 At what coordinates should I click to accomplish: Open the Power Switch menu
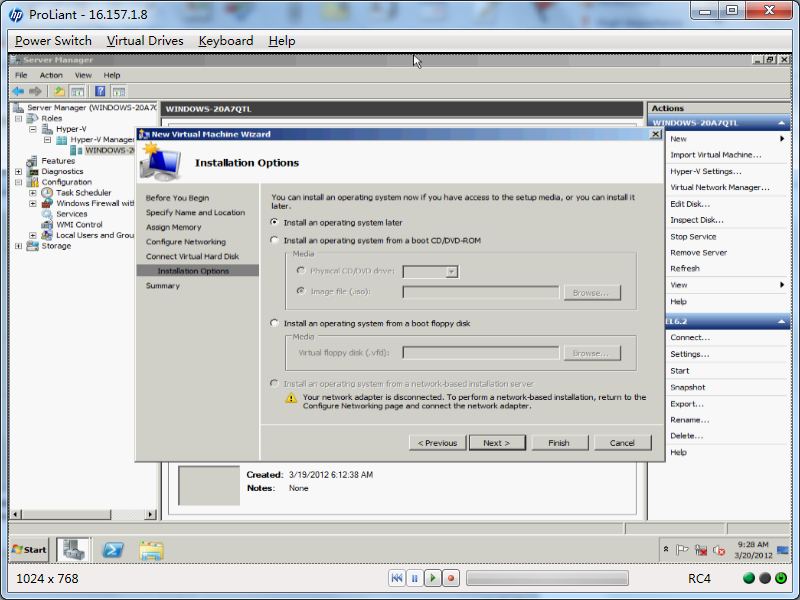53,41
